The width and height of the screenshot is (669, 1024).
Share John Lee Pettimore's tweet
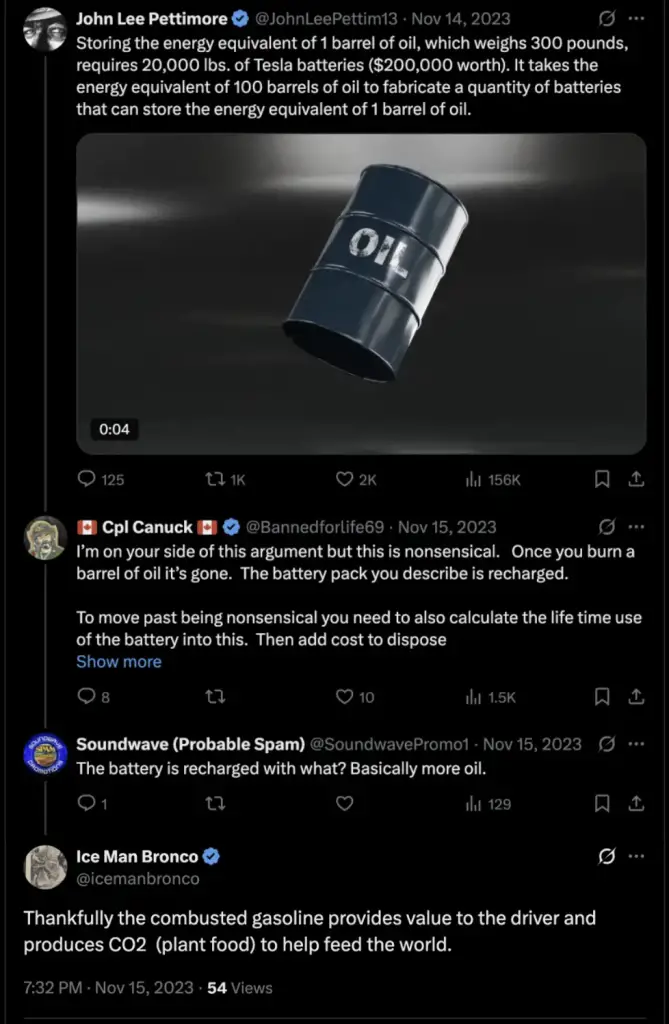click(636, 480)
